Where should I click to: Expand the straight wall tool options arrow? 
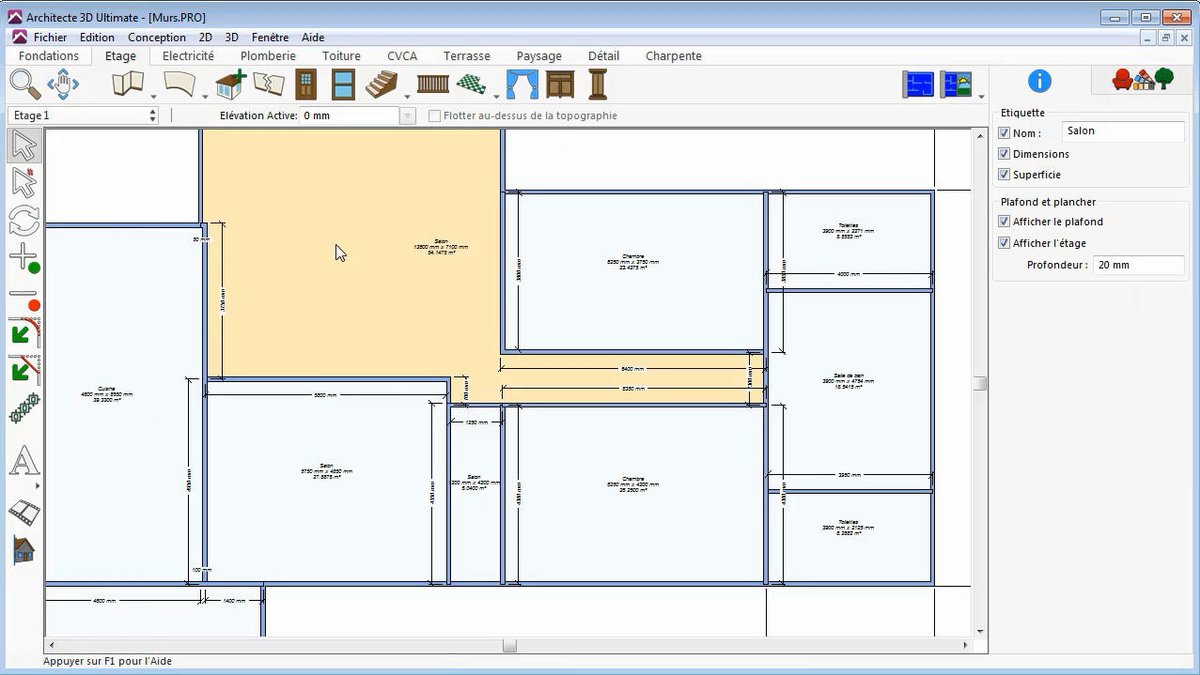point(153,97)
